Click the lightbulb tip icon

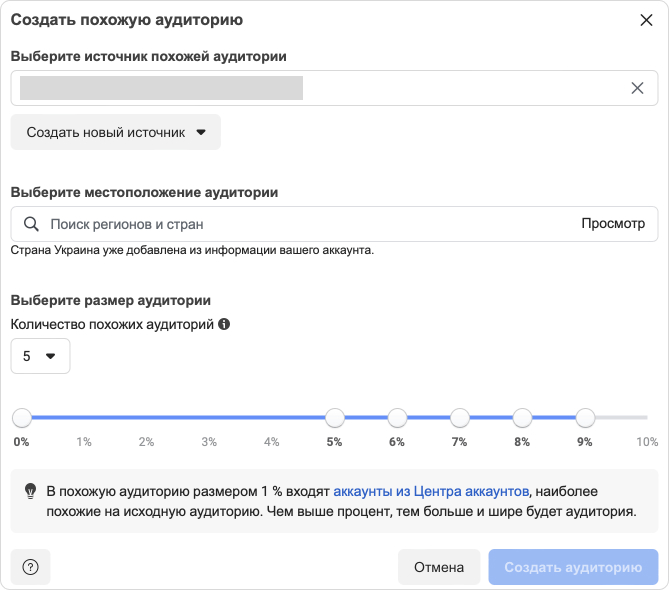[30, 491]
